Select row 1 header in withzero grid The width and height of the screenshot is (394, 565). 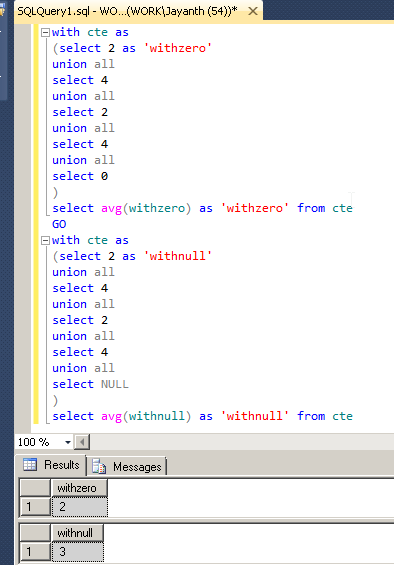(x=35, y=507)
